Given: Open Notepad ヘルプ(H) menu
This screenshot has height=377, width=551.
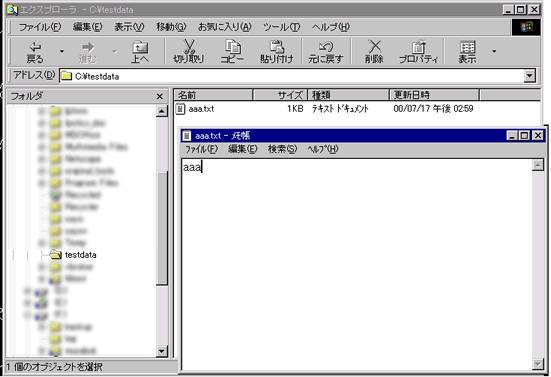Looking at the screenshot, I should pos(323,149).
